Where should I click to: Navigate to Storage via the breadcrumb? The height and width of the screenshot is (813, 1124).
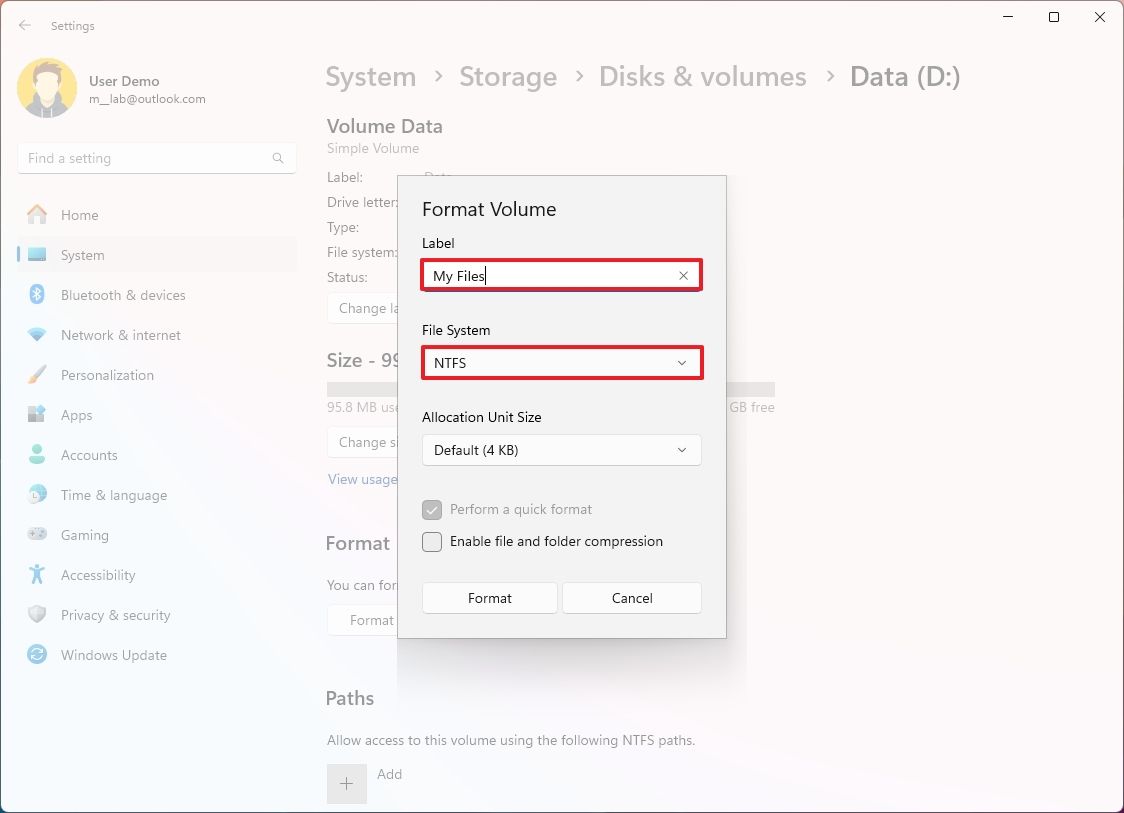pyautogui.click(x=508, y=76)
